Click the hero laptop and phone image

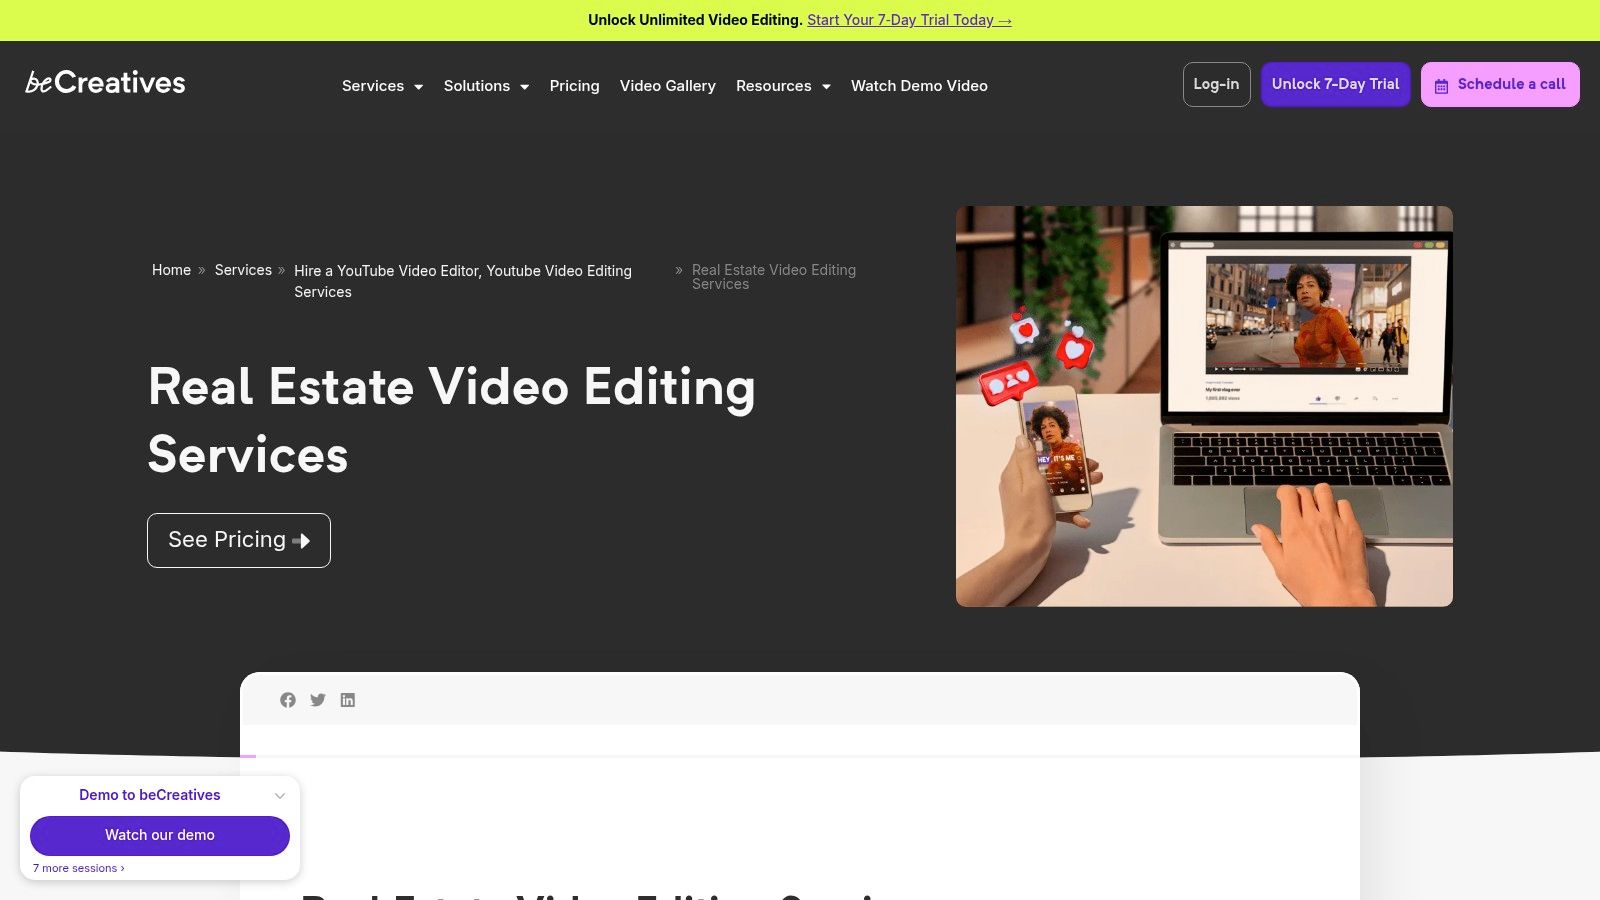(x=1204, y=406)
